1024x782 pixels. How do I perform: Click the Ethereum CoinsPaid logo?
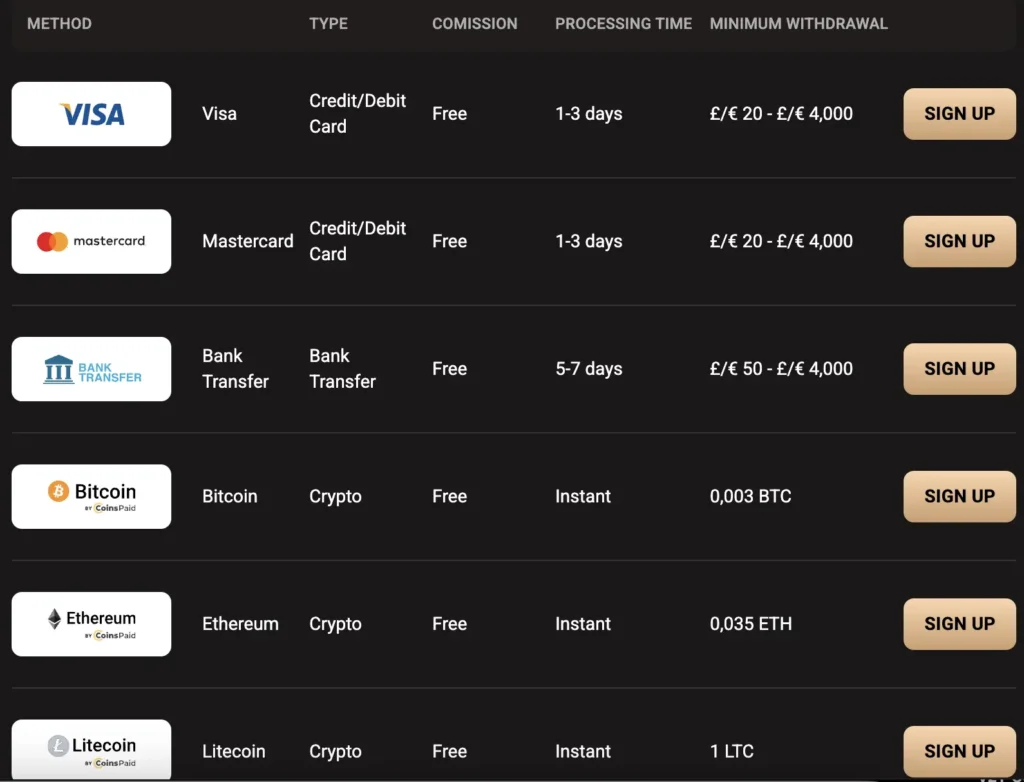tap(91, 624)
